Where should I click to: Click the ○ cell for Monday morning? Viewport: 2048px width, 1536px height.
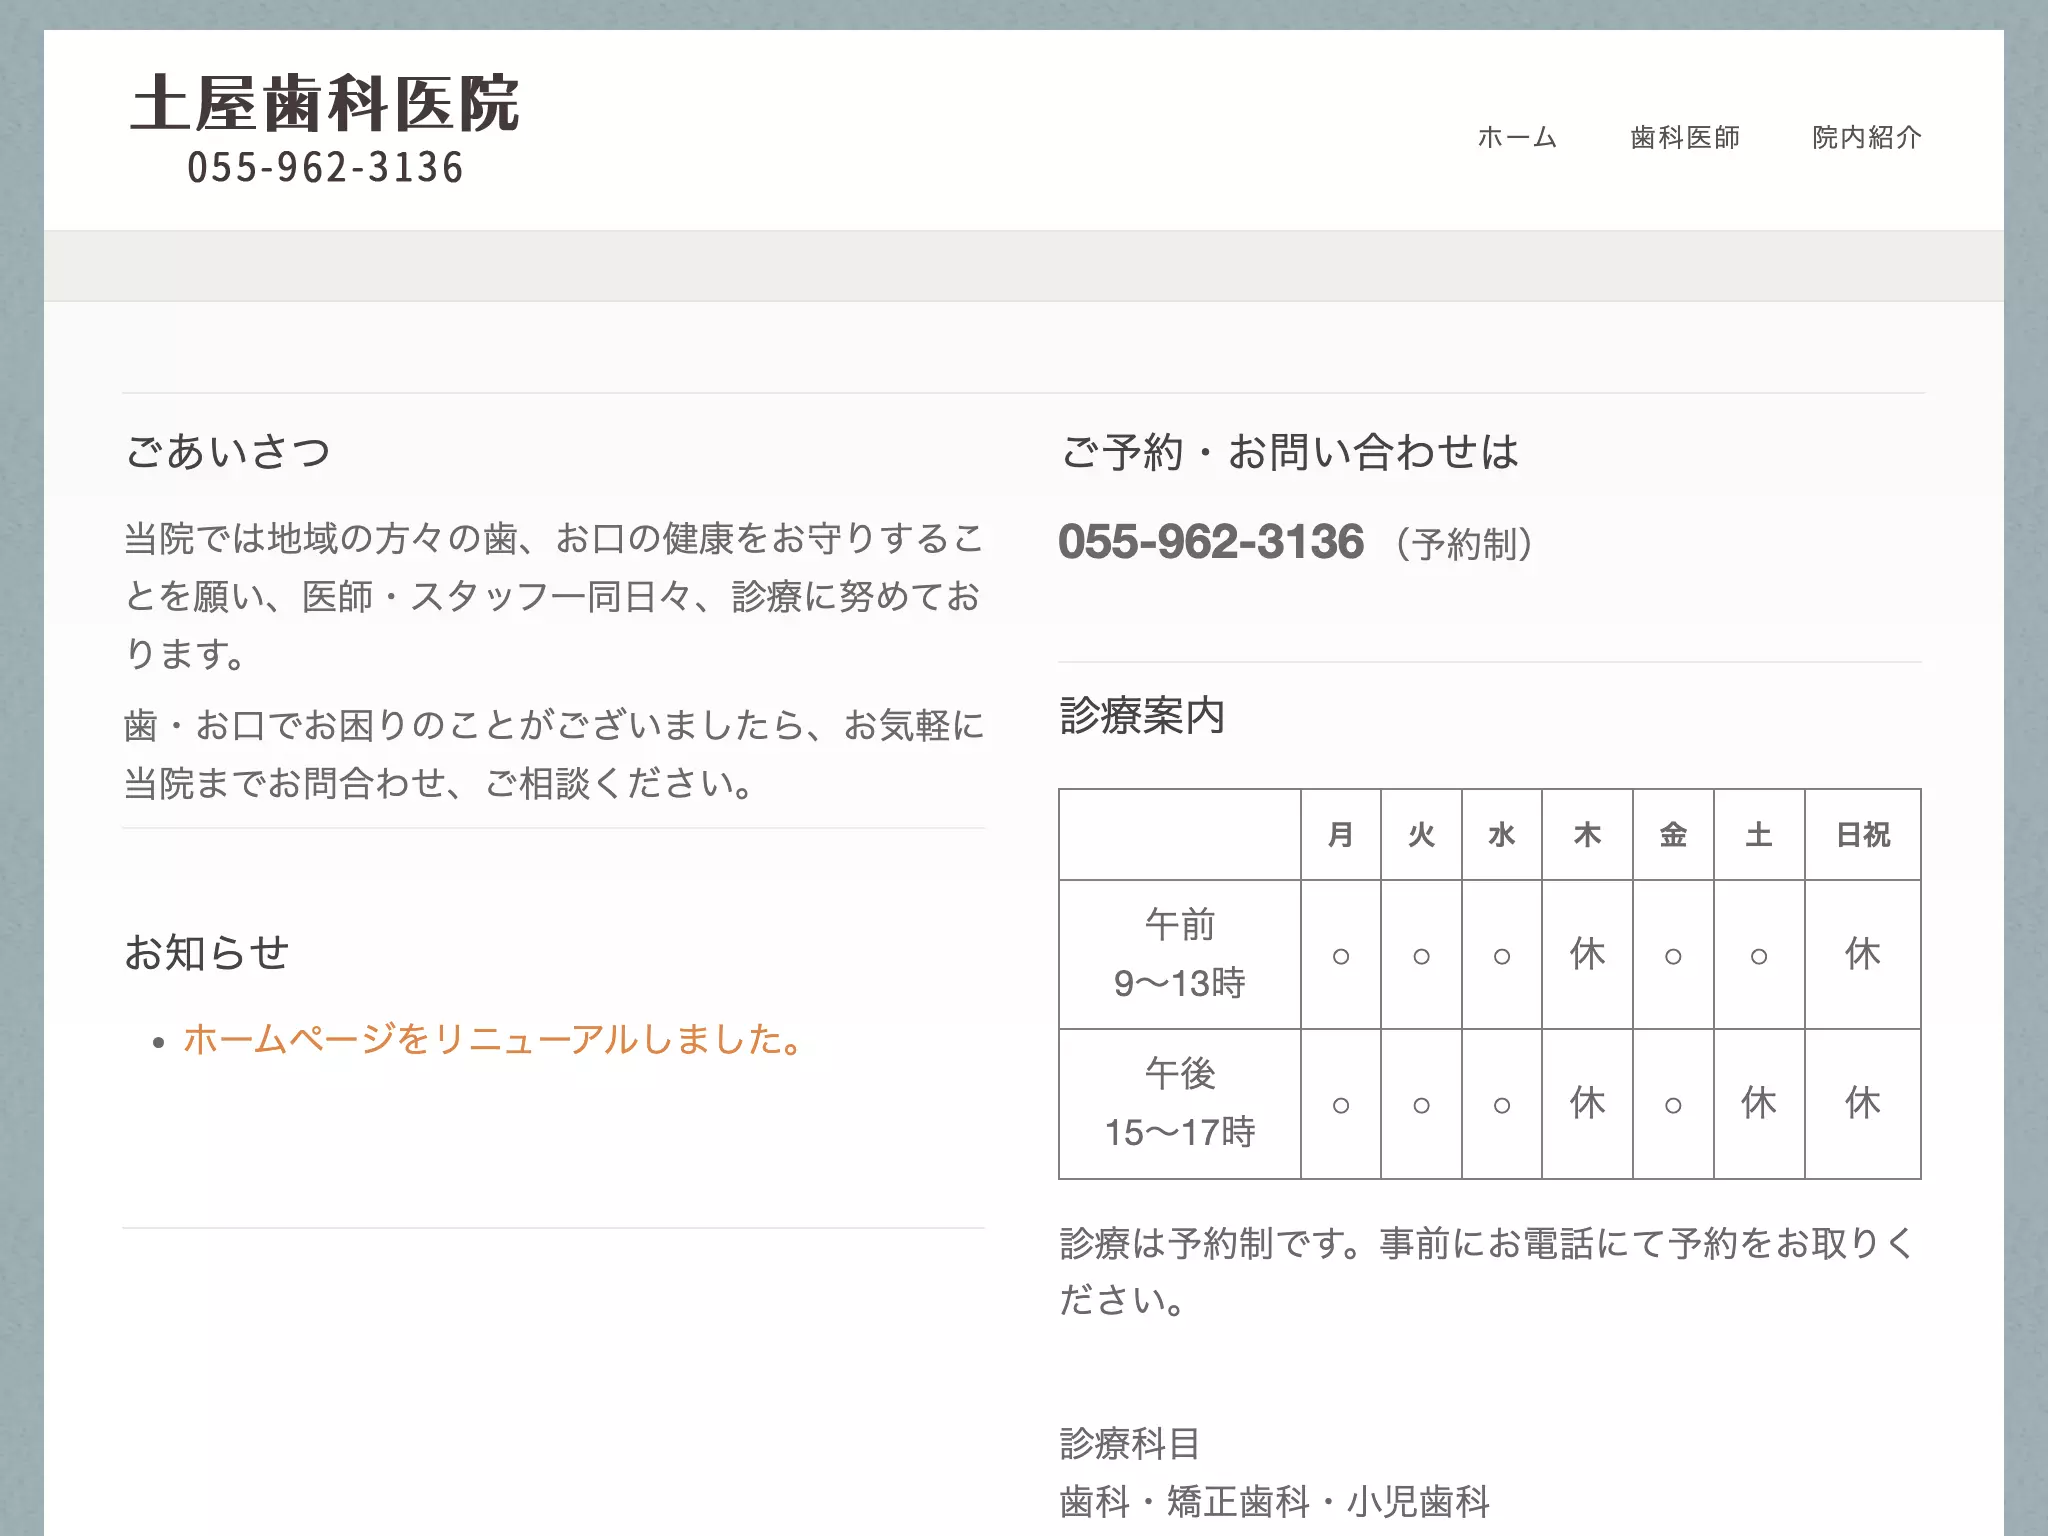point(1341,956)
